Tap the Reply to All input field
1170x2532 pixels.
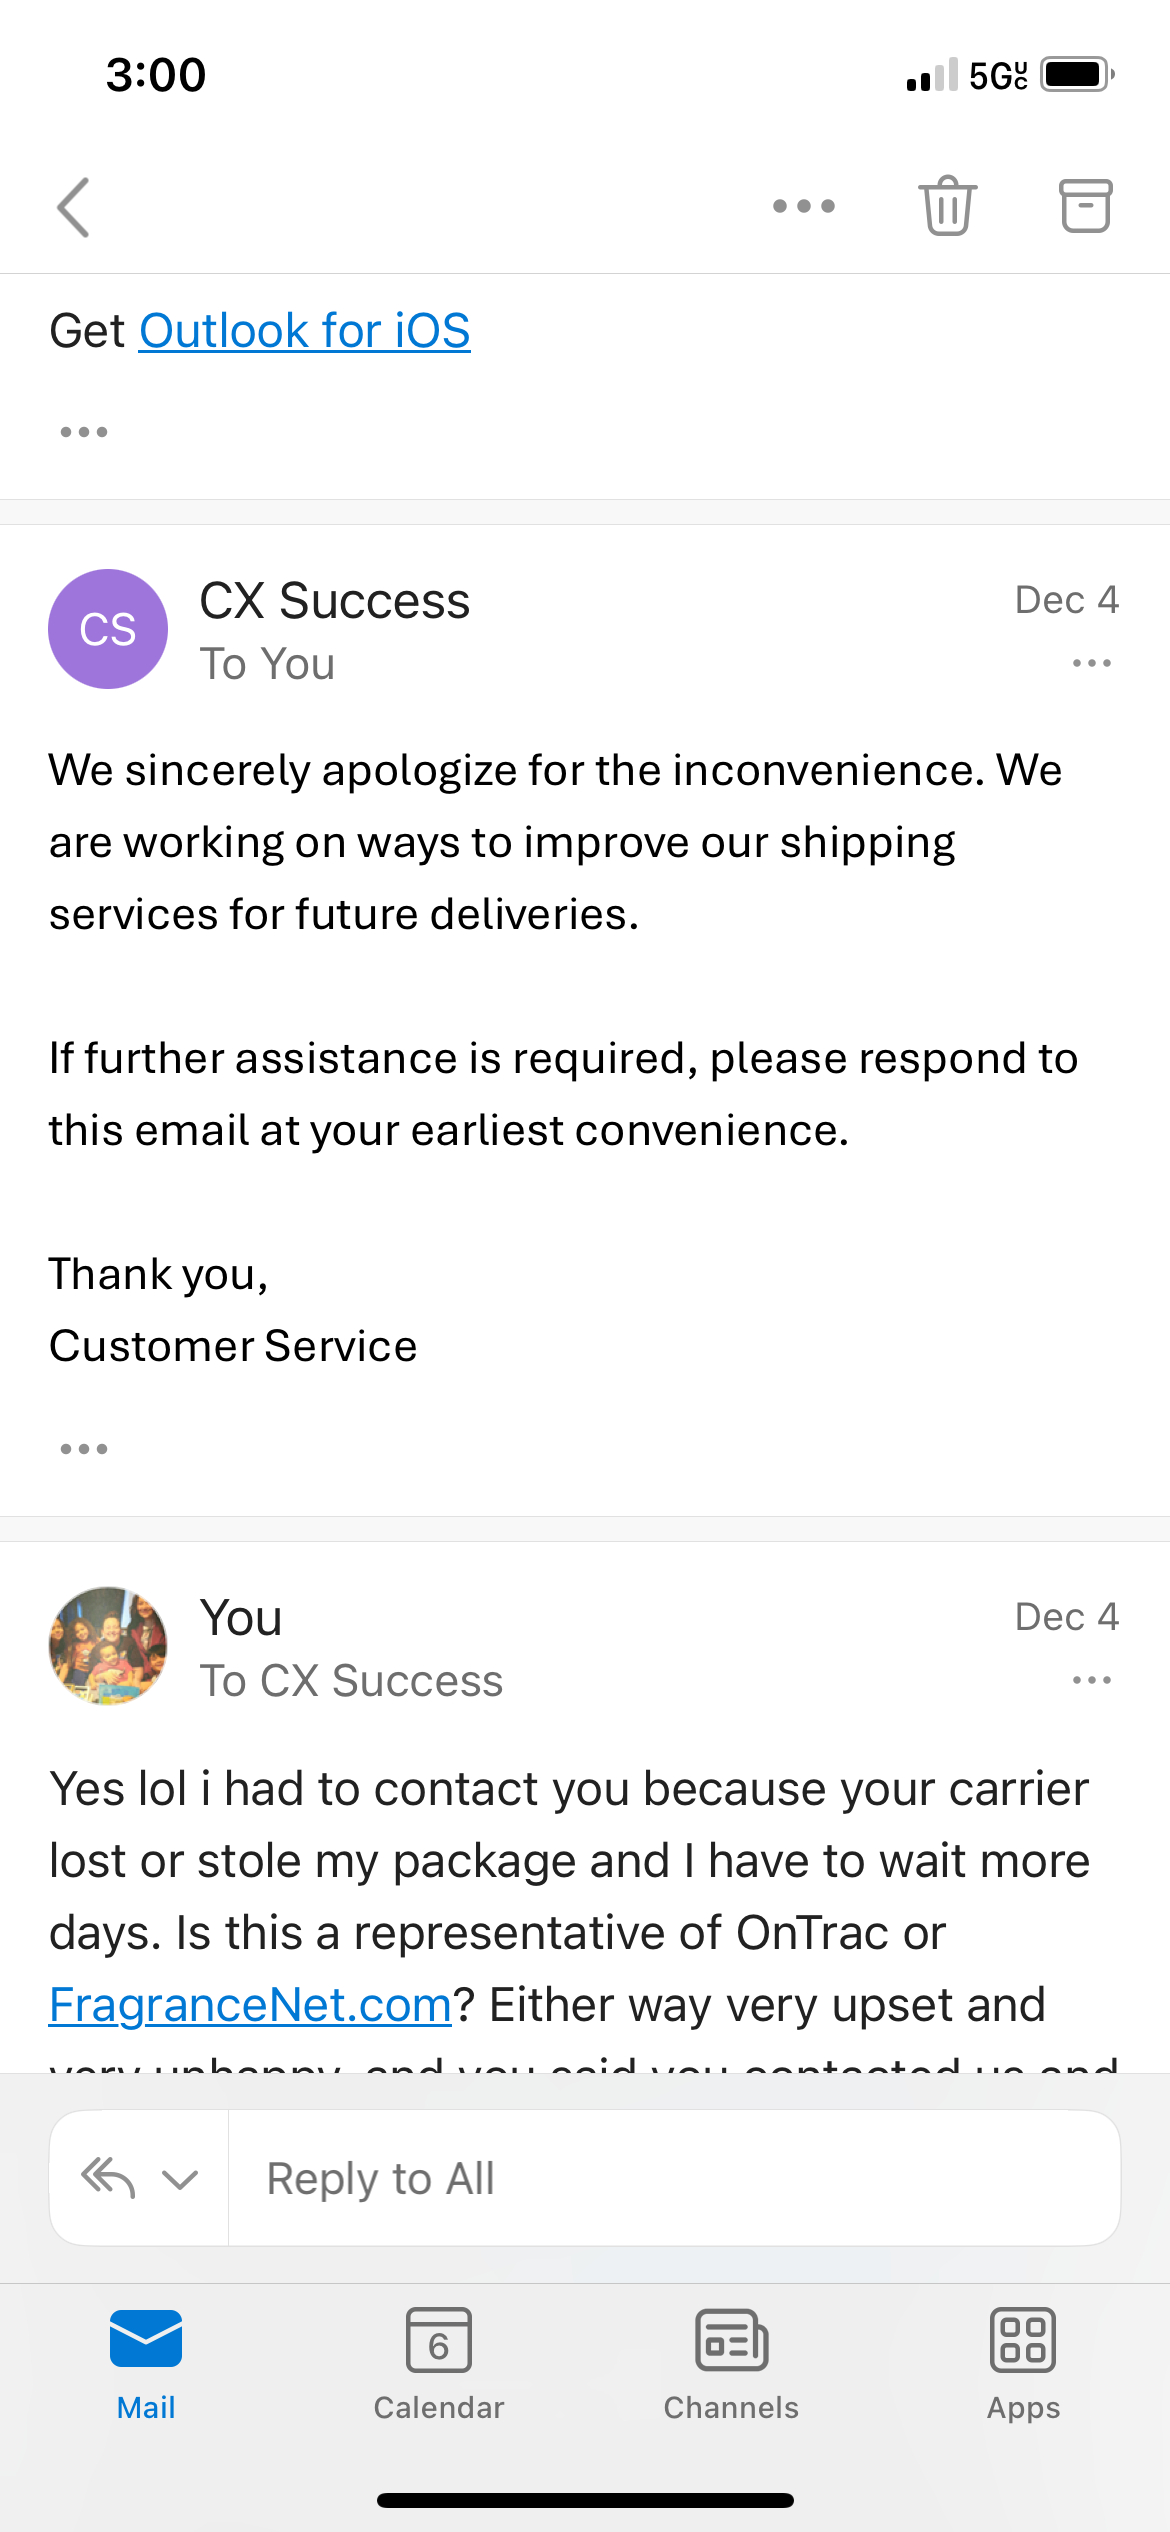(x=672, y=2179)
